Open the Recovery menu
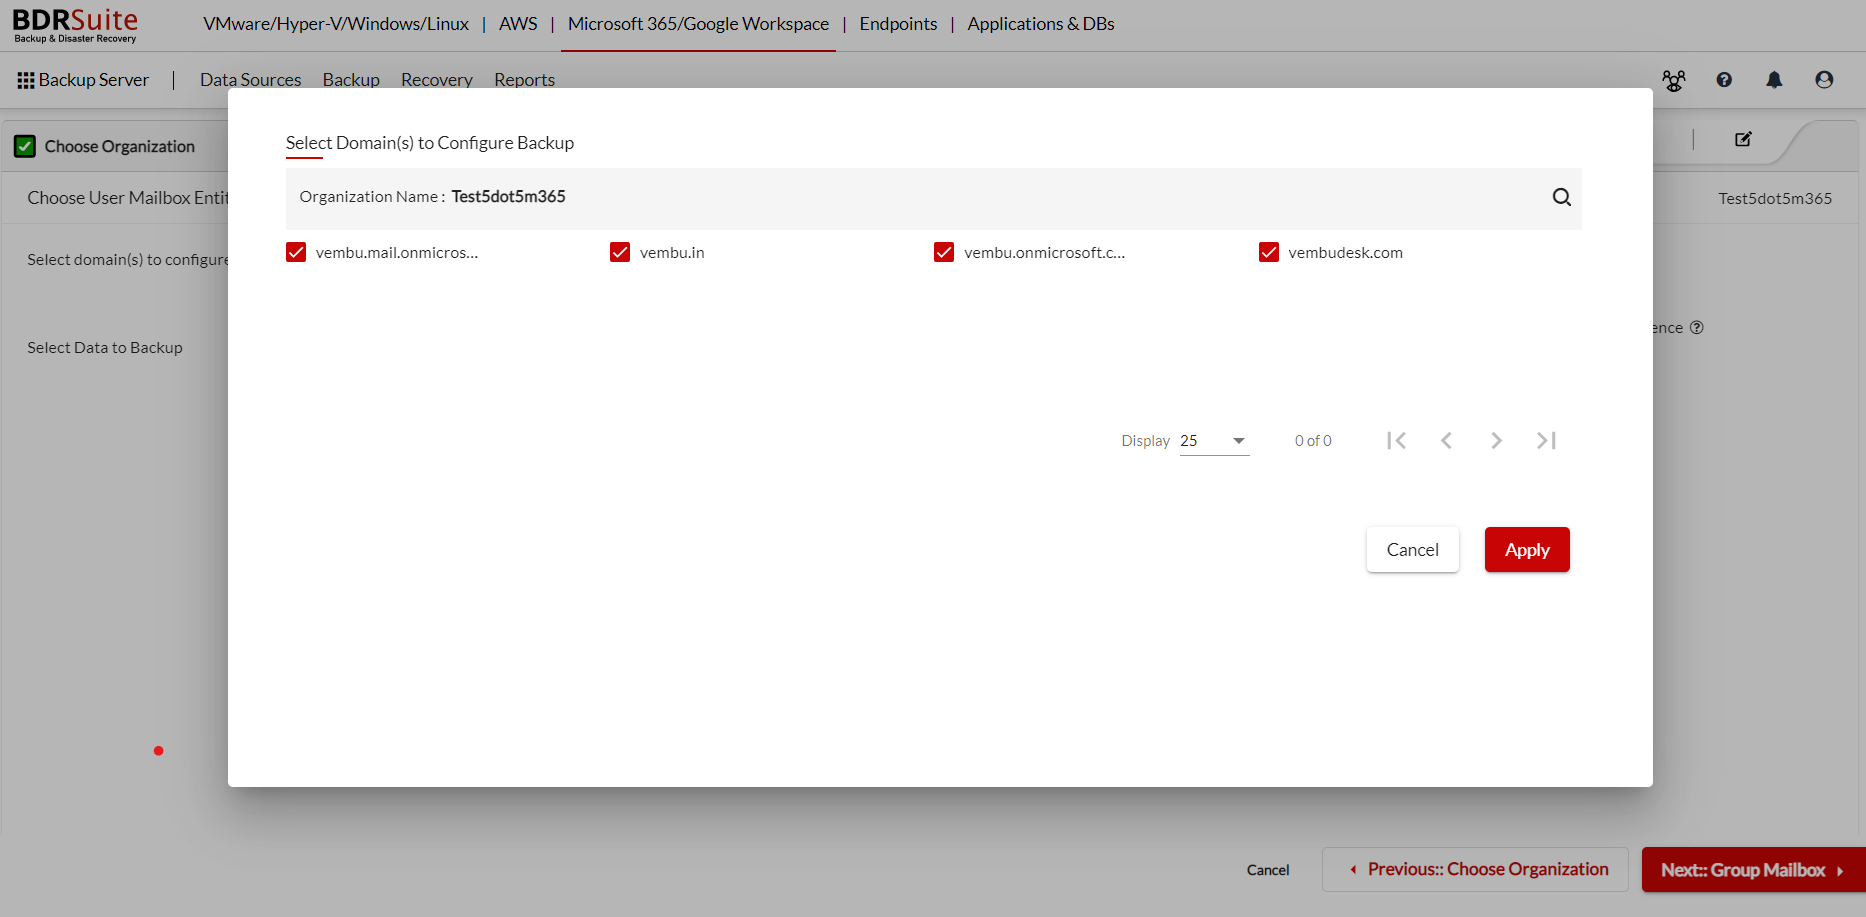The image size is (1866, 917). coord(437,80)
